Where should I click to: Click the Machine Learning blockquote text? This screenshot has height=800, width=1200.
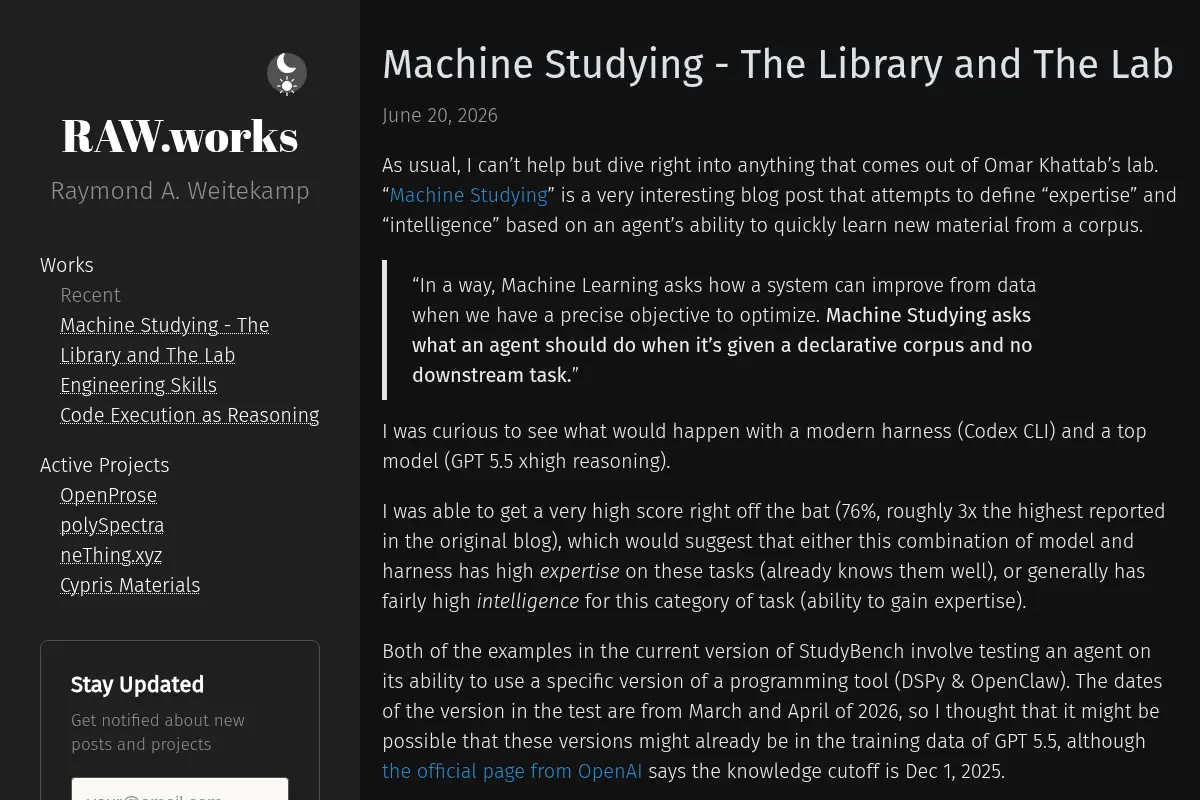click(x=724, y=330)
